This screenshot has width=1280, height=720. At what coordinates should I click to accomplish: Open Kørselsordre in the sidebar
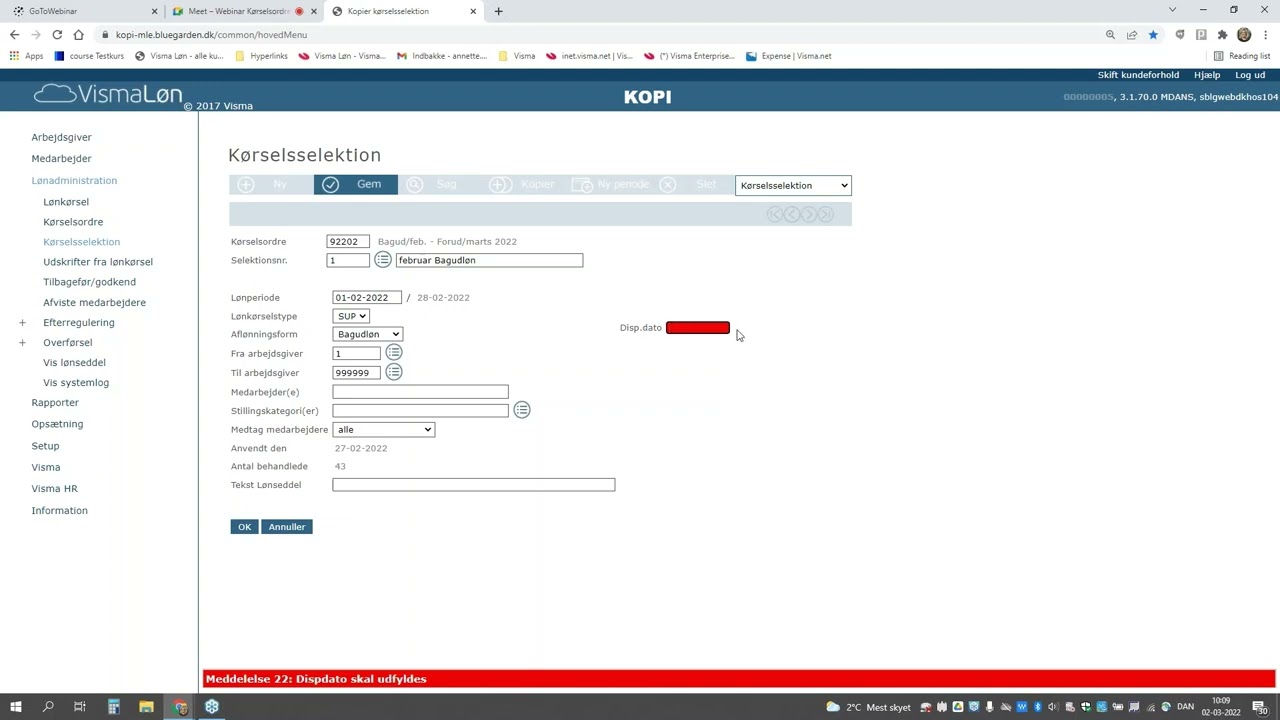pos(73,222)
